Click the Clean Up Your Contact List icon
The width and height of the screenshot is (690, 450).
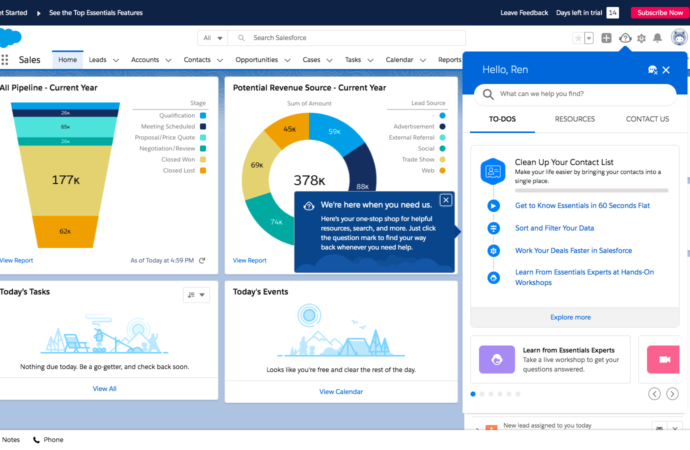(x=493, y=171)
